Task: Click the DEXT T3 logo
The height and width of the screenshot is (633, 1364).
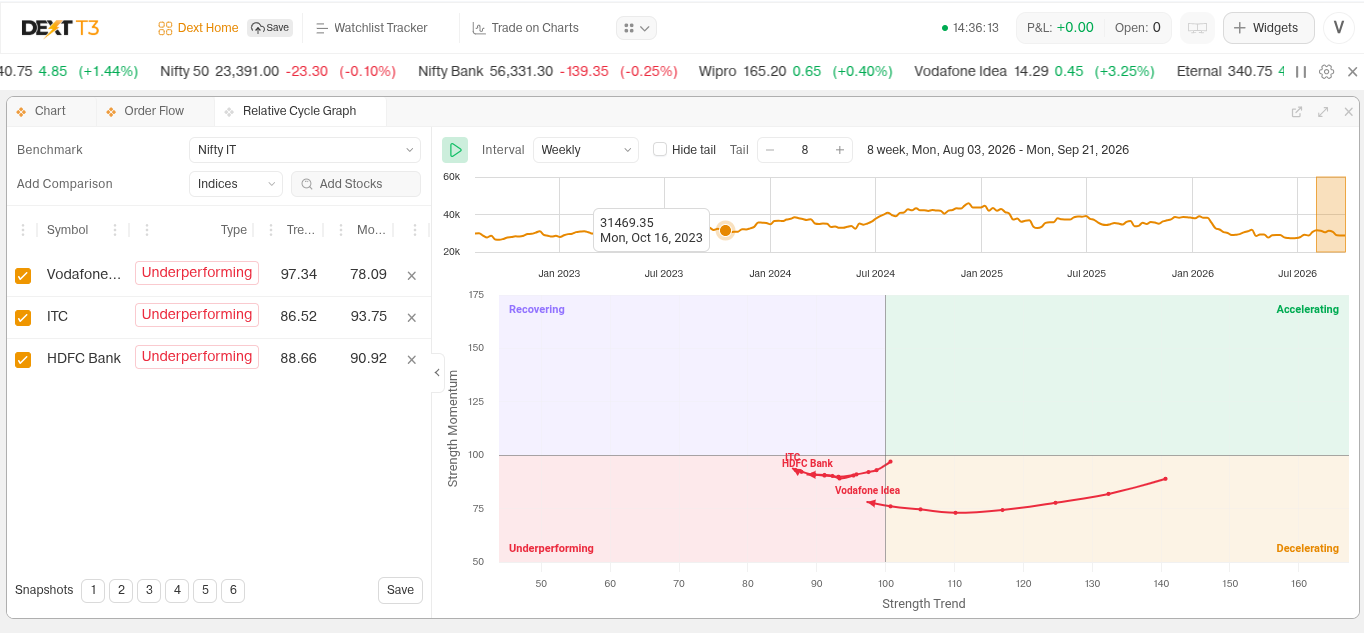Action: (60, 28)
